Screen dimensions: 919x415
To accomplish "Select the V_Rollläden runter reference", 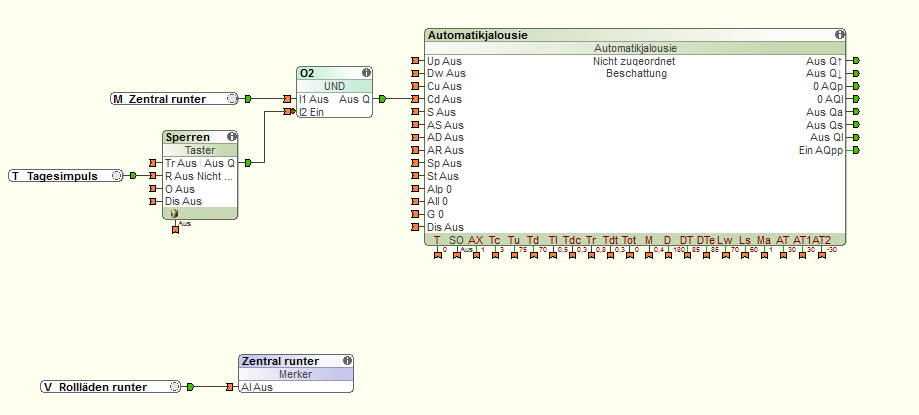I will click(x=111, y=387).
